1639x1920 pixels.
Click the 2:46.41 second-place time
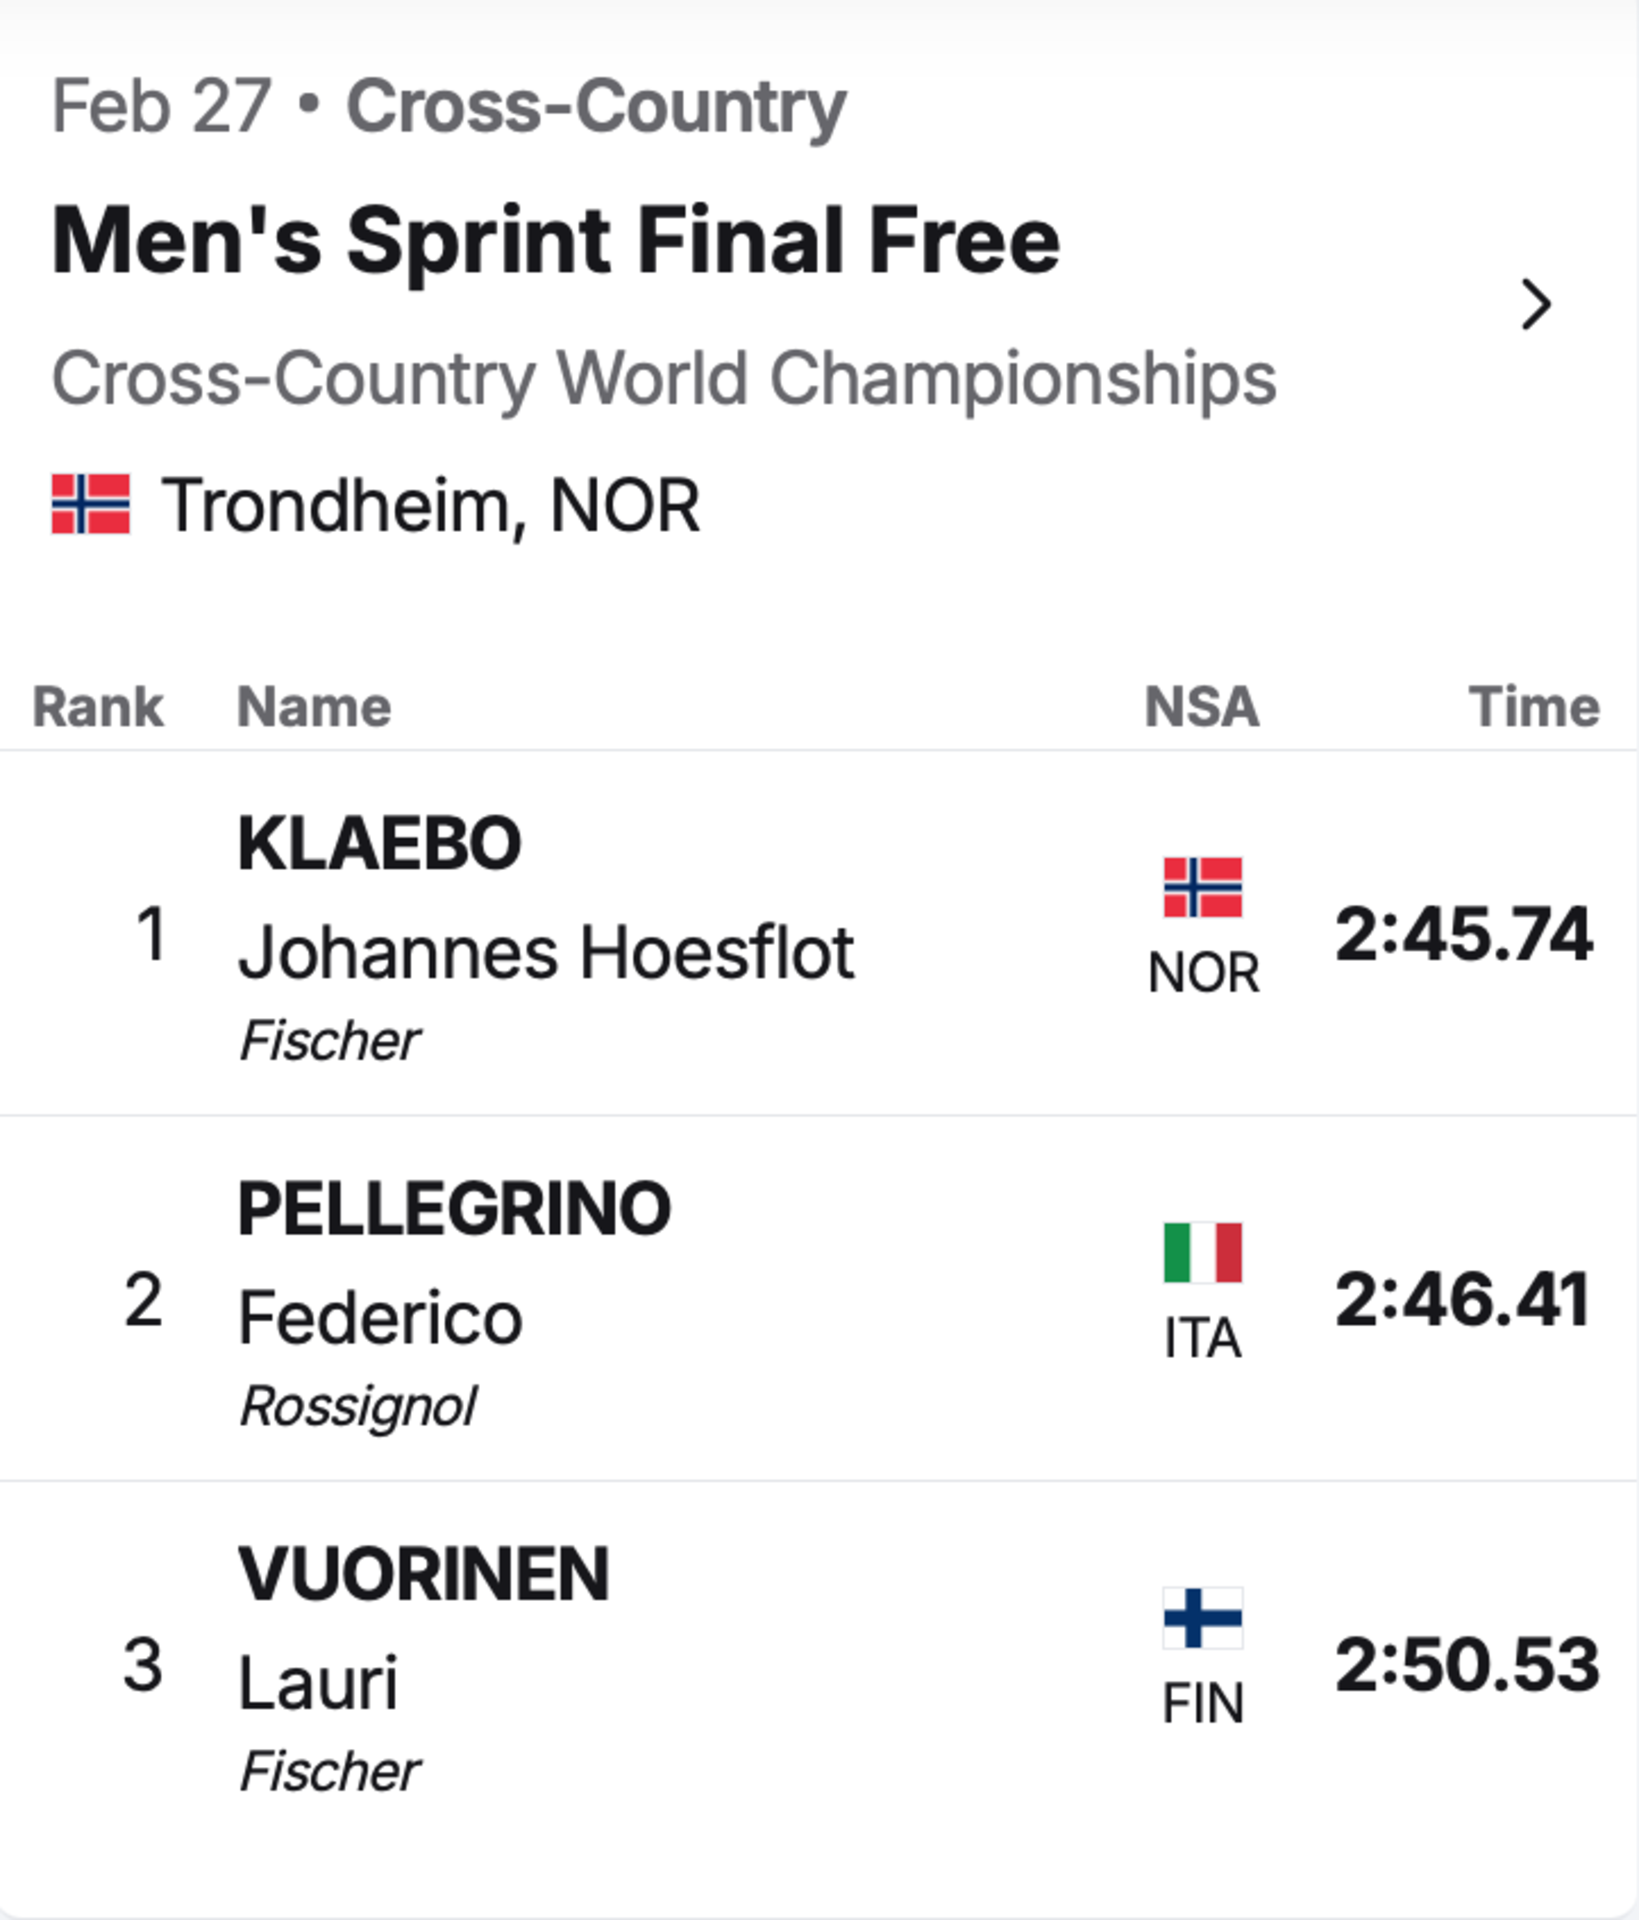point(1463,1299)
